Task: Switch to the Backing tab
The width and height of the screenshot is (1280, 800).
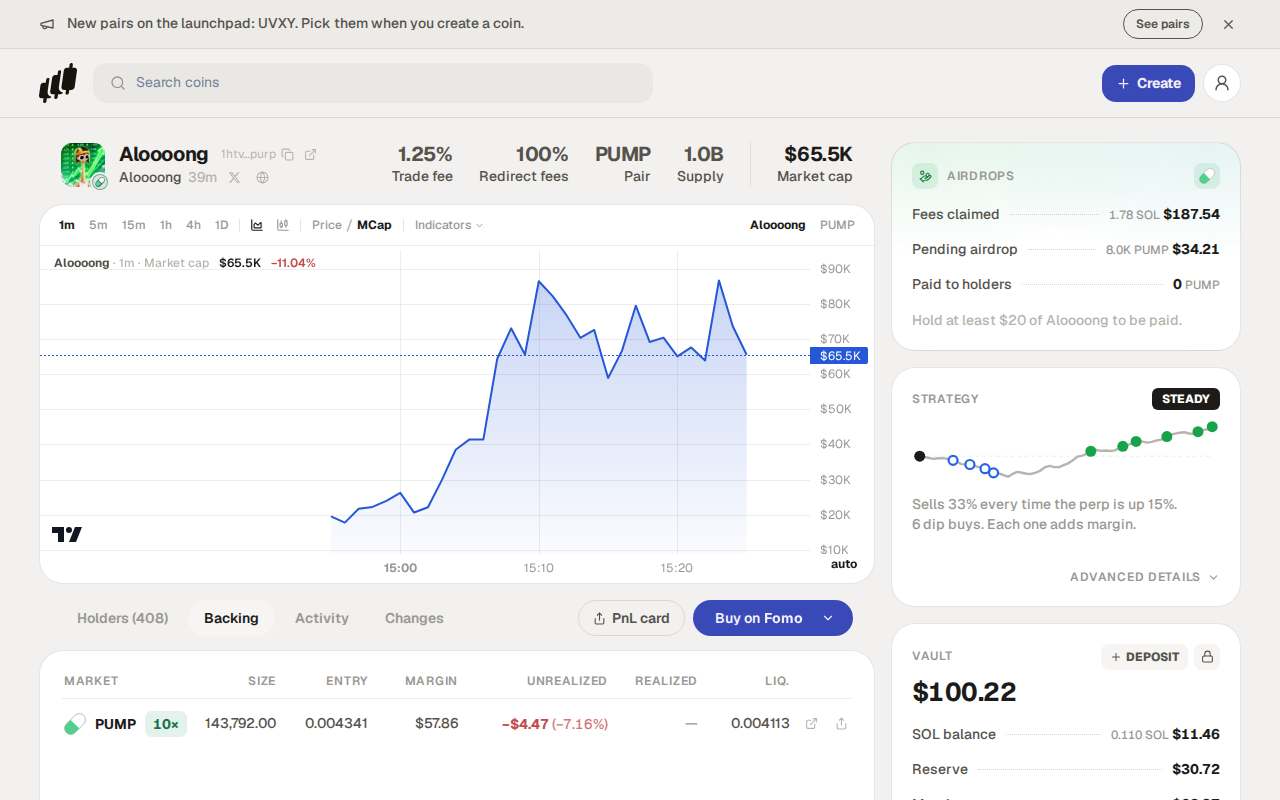Action: coord(231,618)
